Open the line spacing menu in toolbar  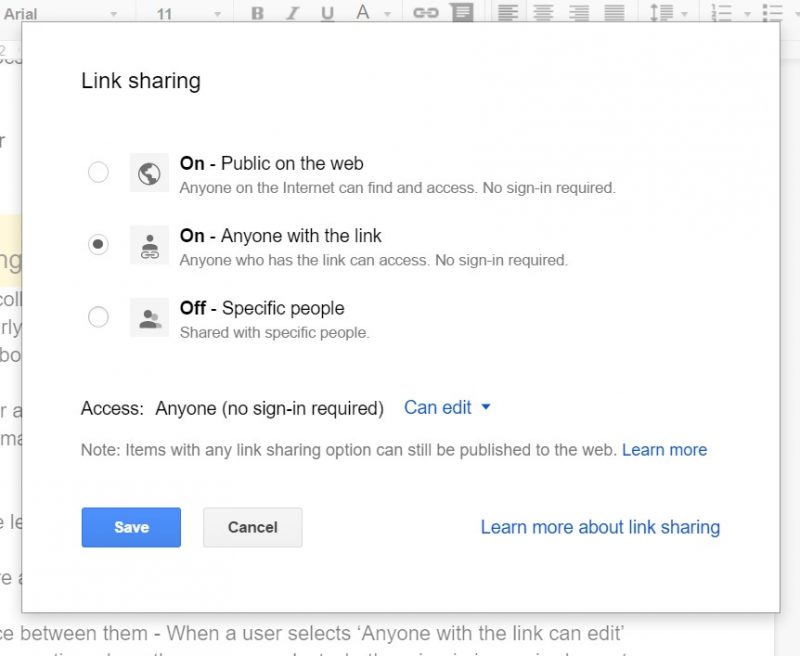(668, 13)
